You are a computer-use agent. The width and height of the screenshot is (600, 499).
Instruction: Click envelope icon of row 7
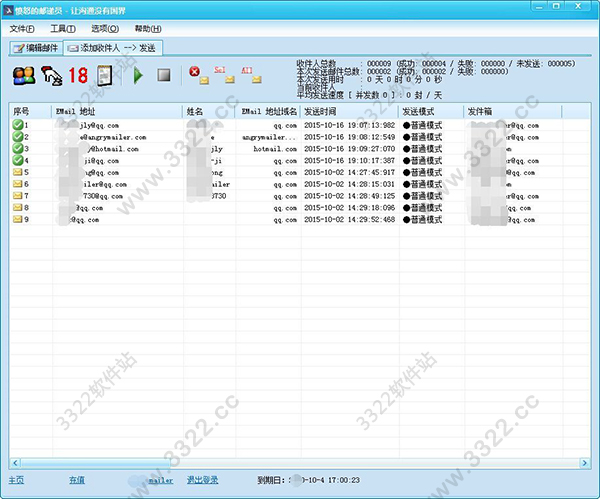[18, 196]
